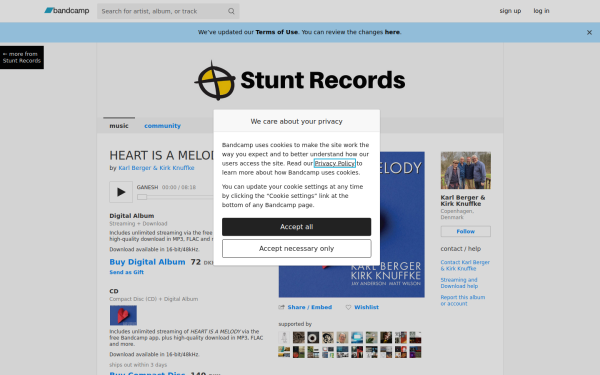Play the GANESH track
The height and width of the screenshot is (375, 600).
pyautogui.click(x=121, y=192)
